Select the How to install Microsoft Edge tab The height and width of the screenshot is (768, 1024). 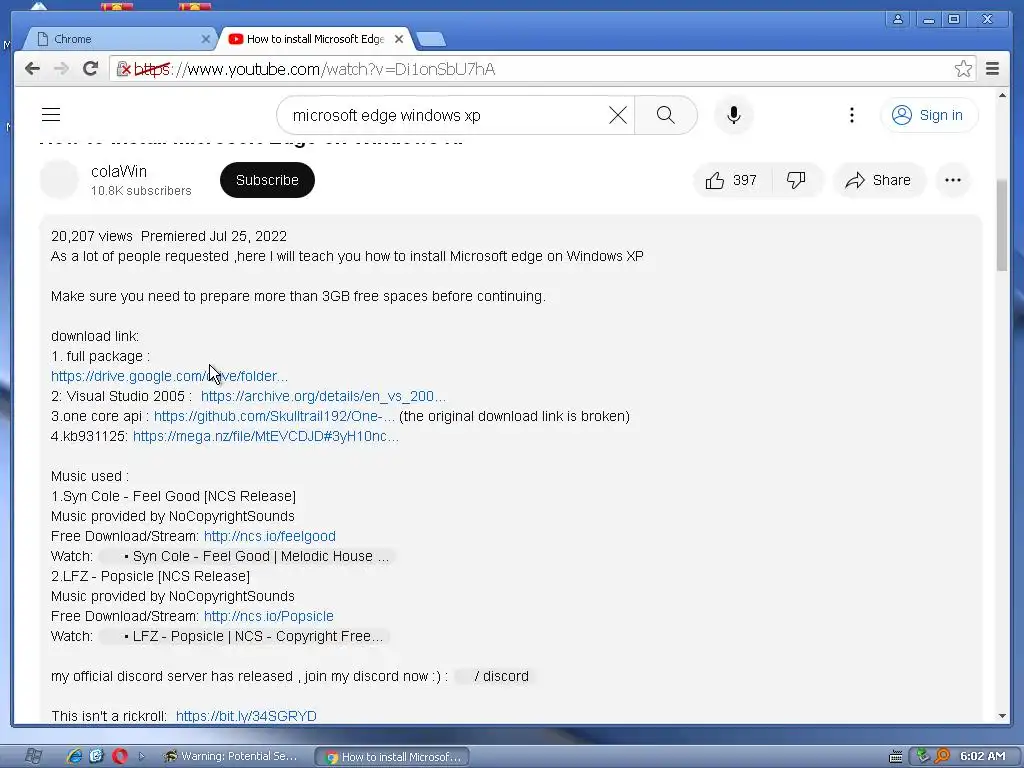(x=313, y=39)
